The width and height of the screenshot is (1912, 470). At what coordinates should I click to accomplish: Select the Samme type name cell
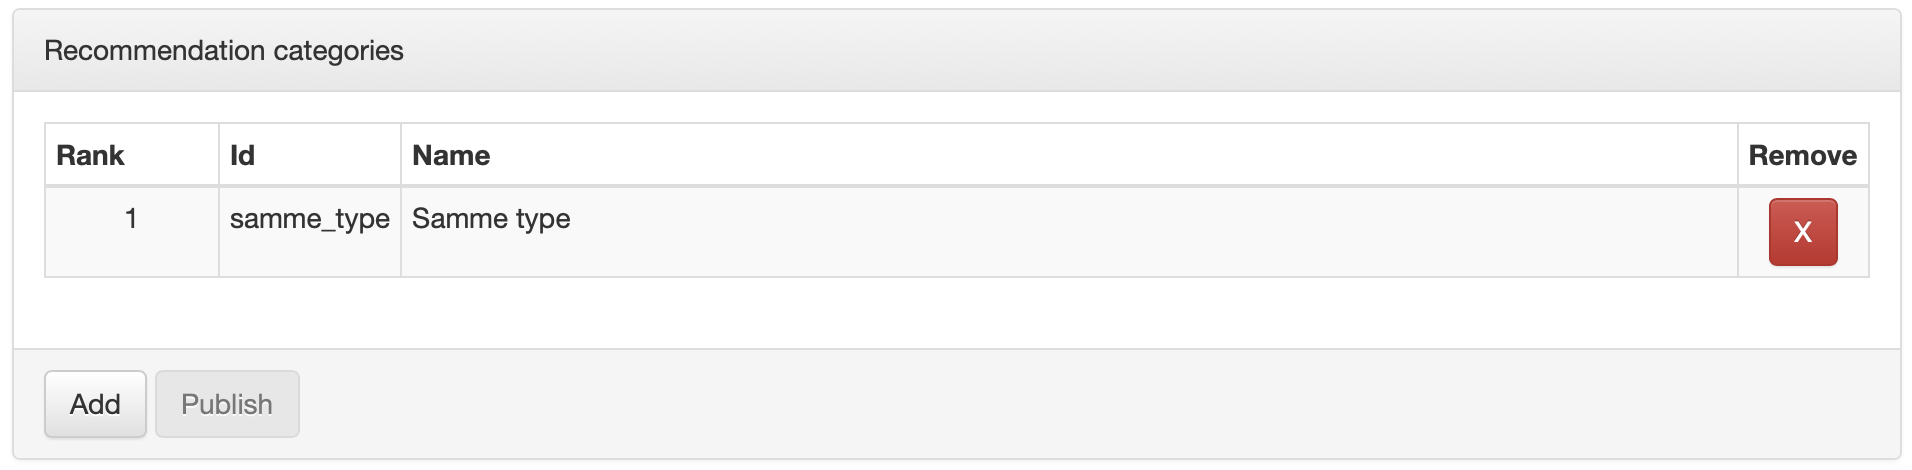pos(491,219)
